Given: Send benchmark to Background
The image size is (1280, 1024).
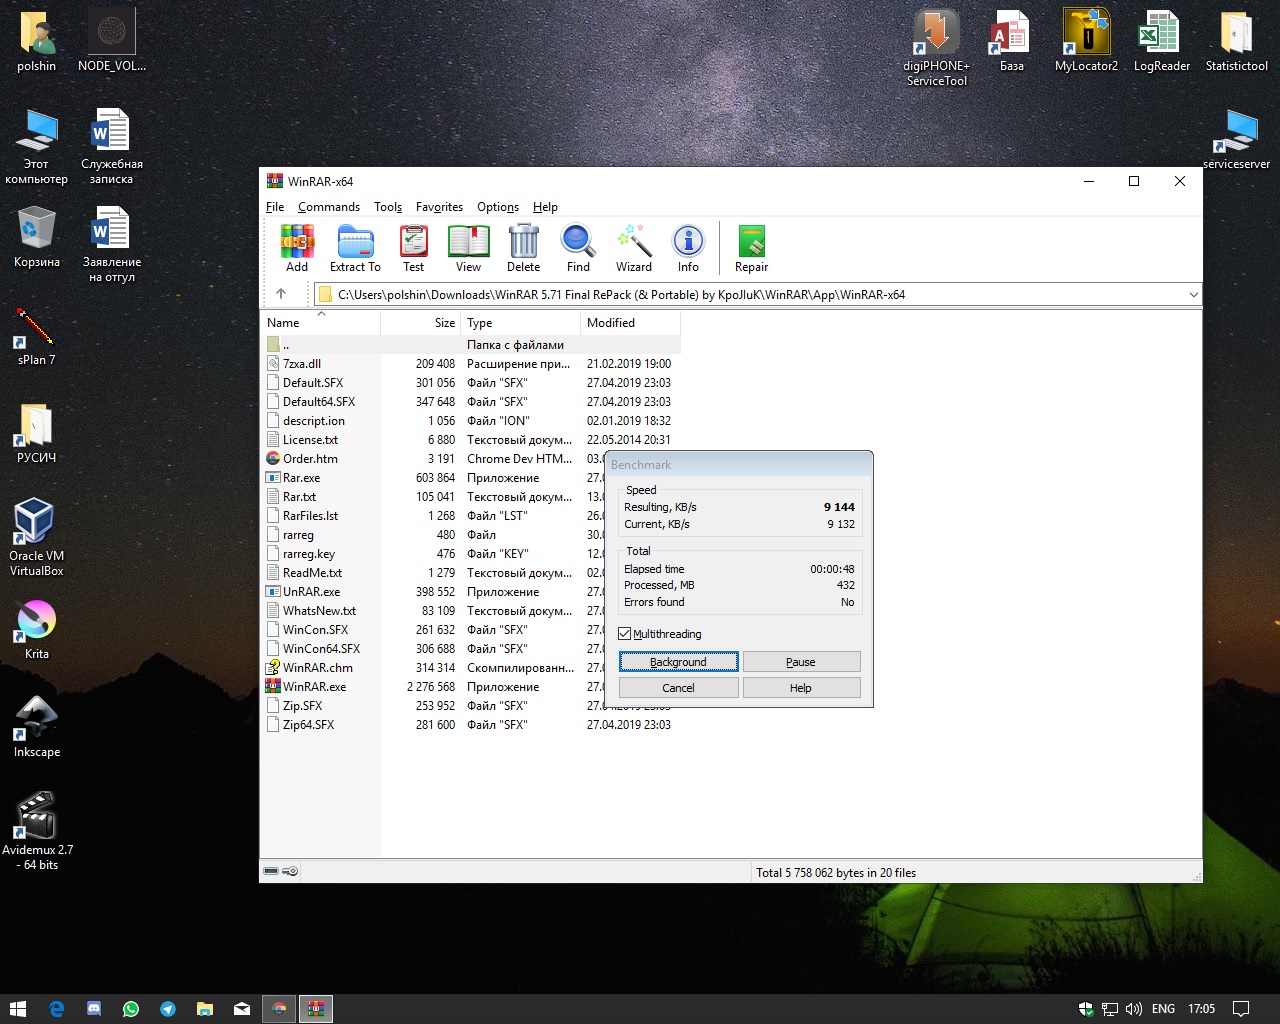Looking at the screenshot, I should [x=678, y=662].
